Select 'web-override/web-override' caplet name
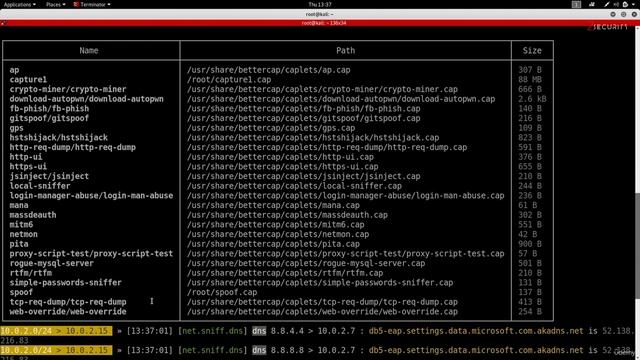 (x=68, y=311)
